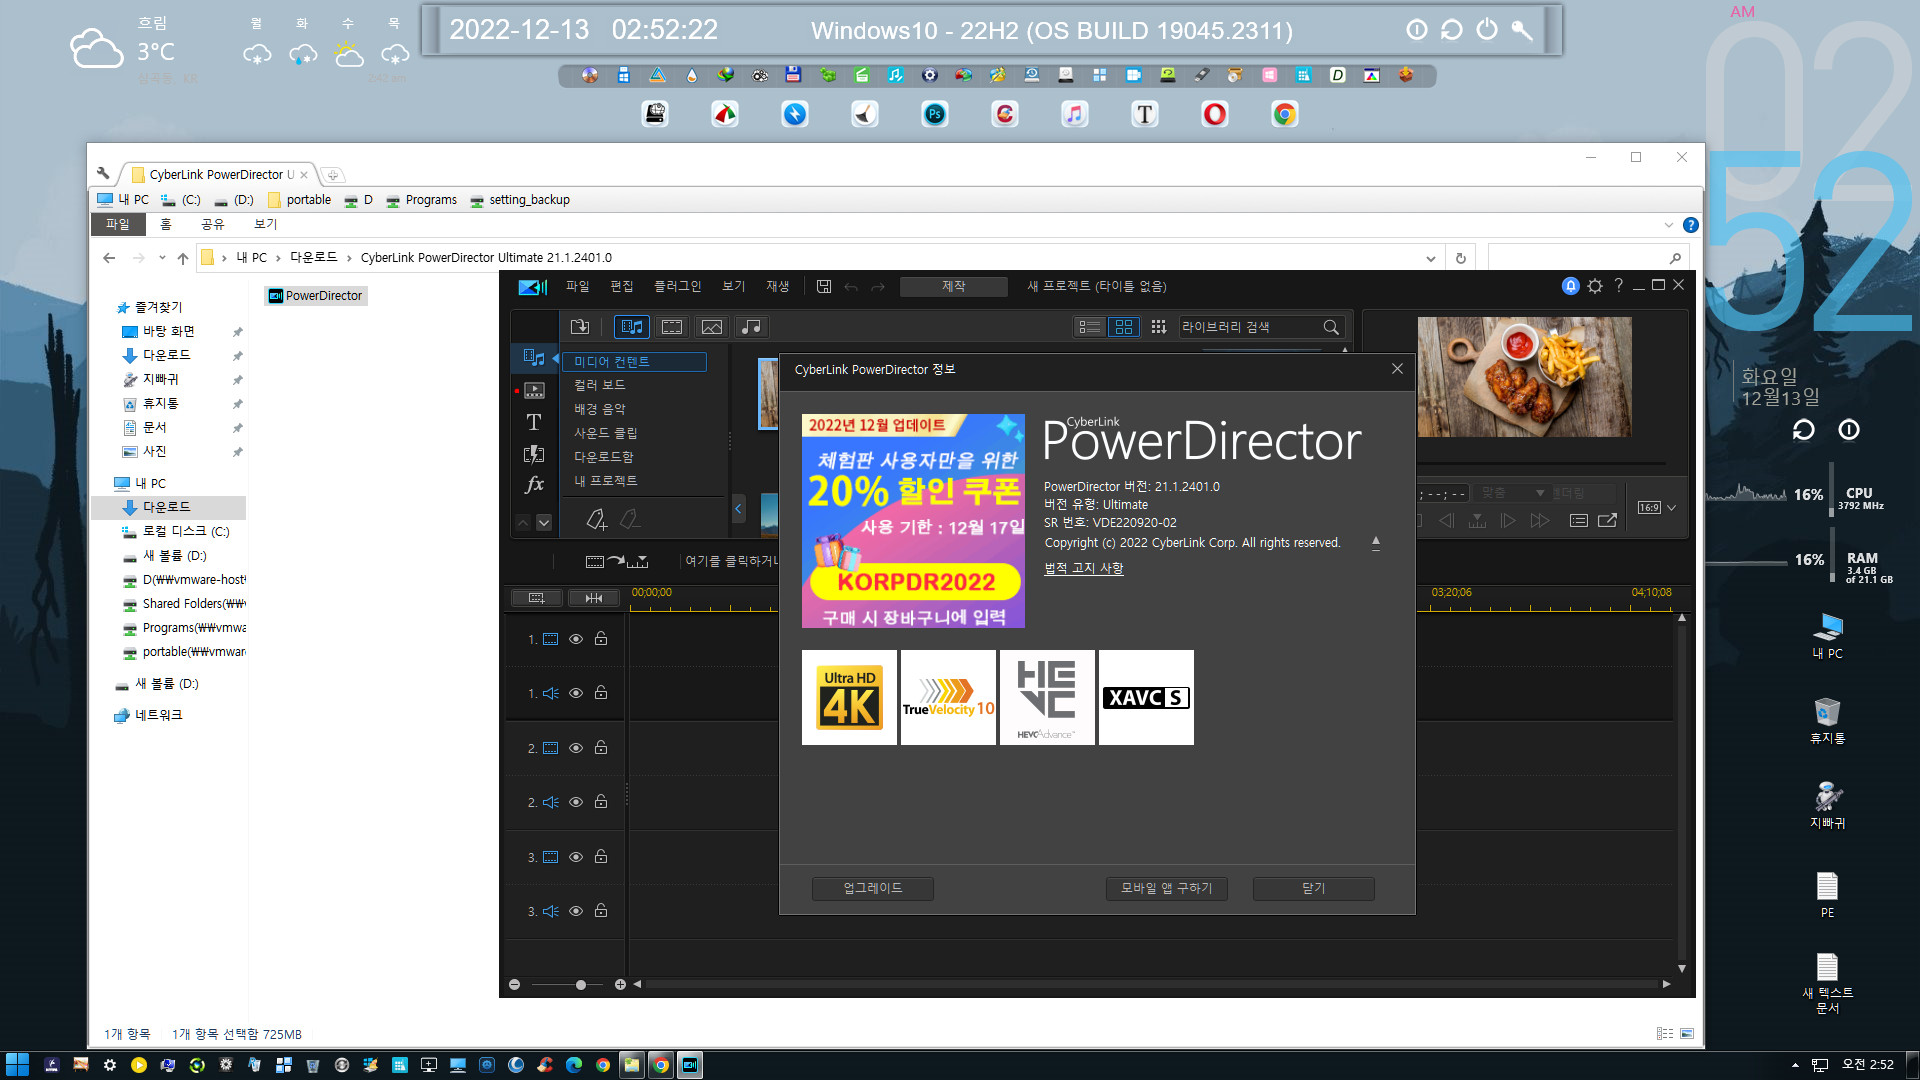Toggle visibility eye of audio track 3
Viewport: 1920px width, 1080px height.
pos(576,911)
